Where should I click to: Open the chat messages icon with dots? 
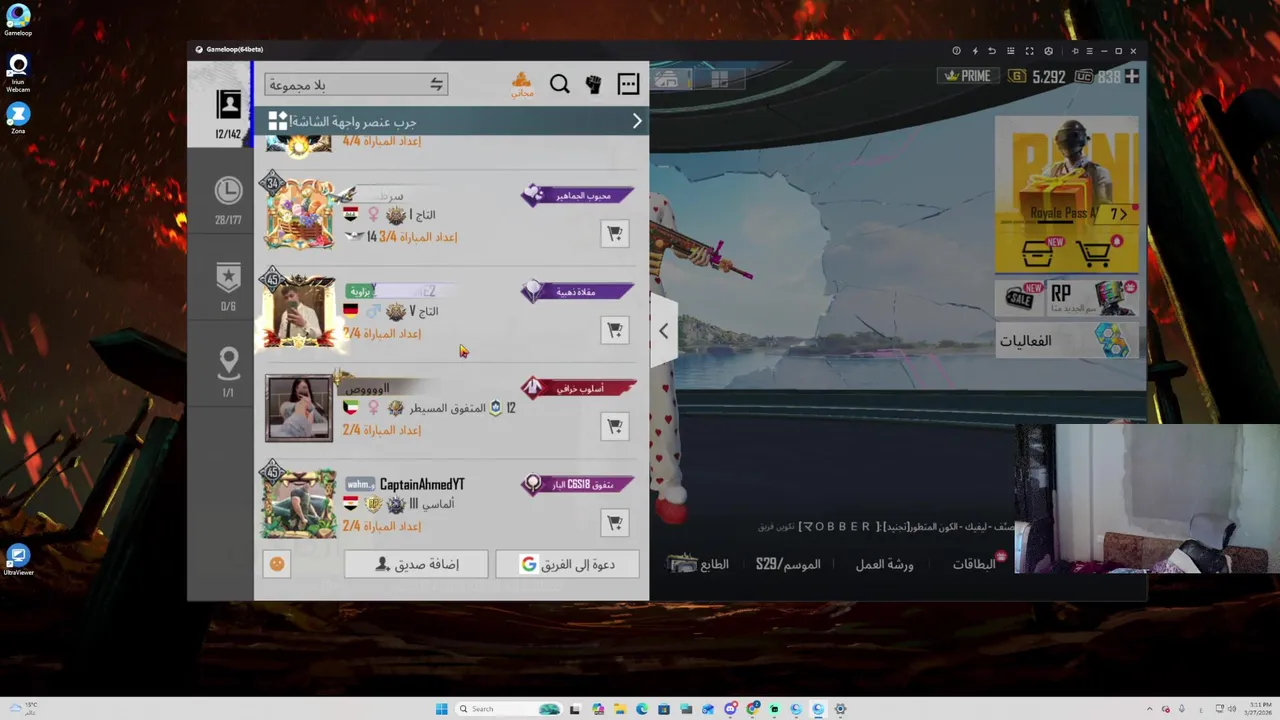pos(628,85)
